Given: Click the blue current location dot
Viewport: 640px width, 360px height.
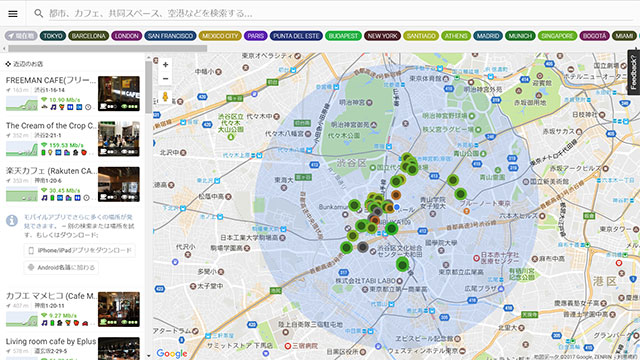Looking at the screenshot, I should coord(396,207).
